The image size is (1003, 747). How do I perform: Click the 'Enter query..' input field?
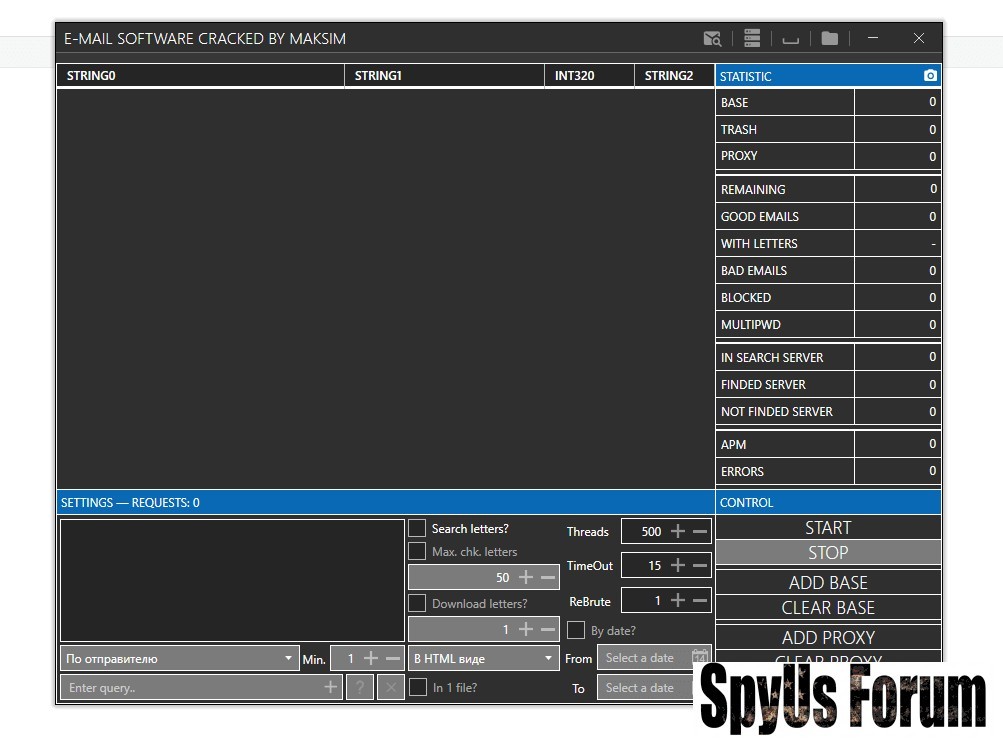(190, 687)
